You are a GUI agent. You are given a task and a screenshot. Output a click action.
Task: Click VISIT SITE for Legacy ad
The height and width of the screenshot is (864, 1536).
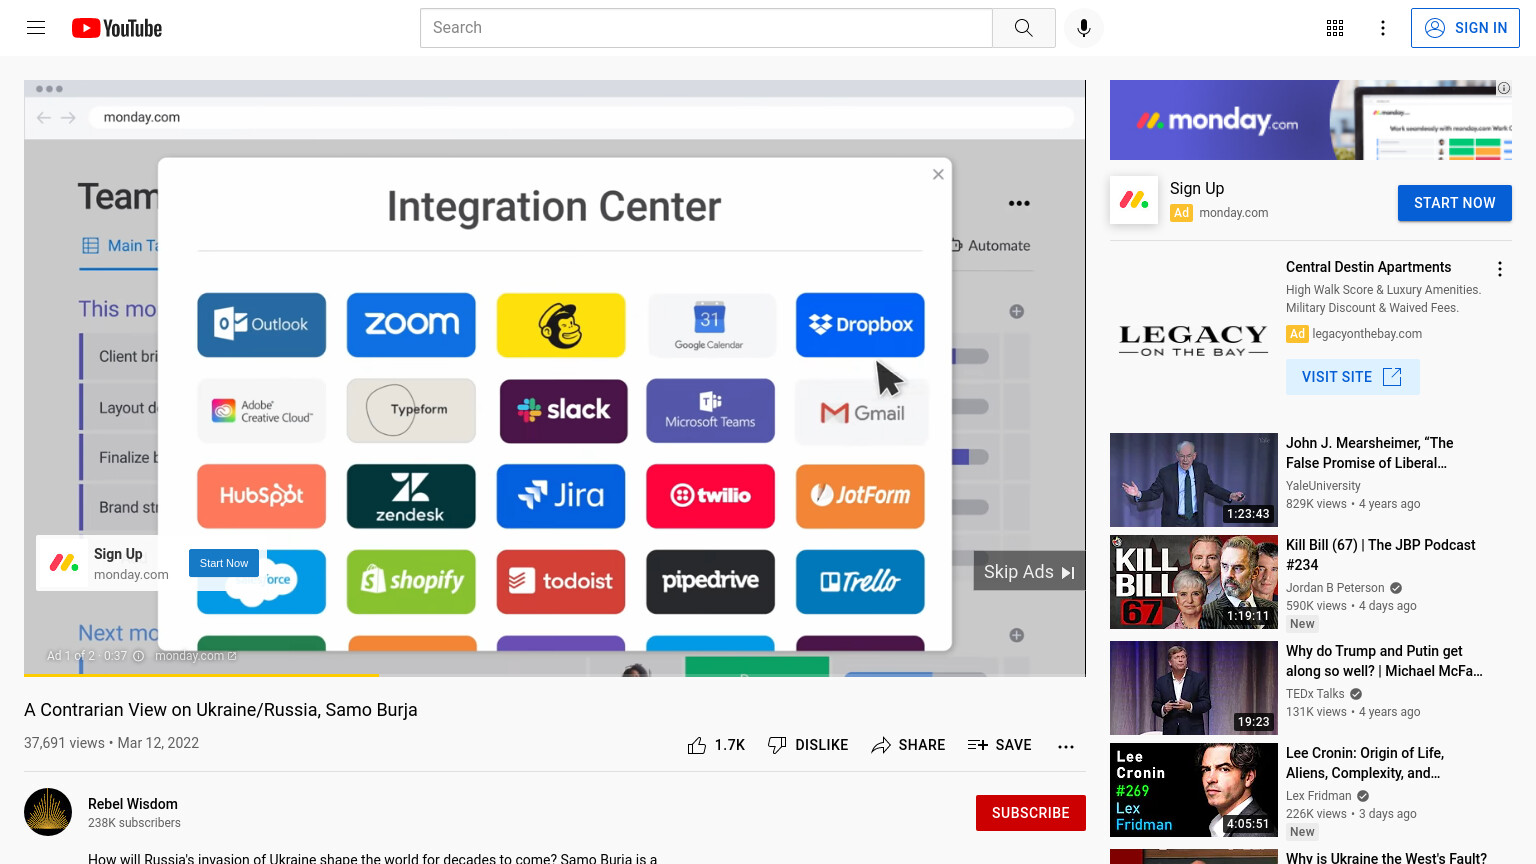[1352, 377]
